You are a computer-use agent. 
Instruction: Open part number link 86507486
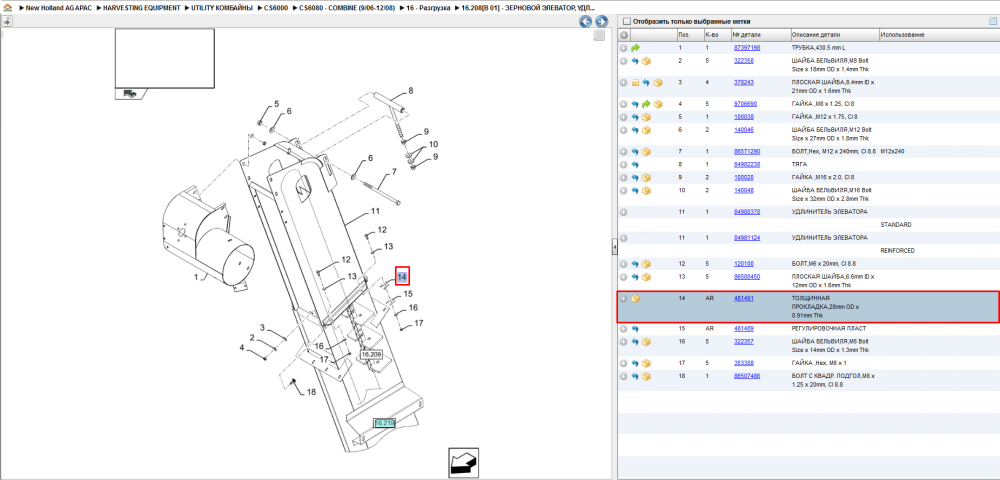(x=746, y=376)
